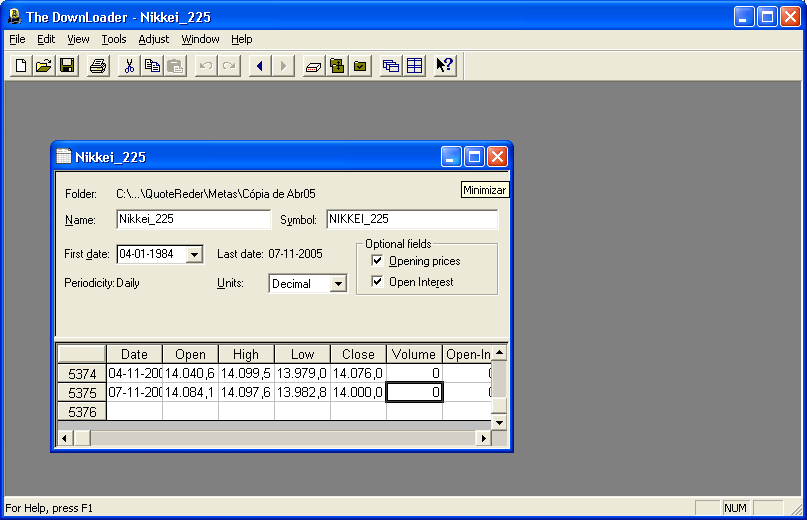This screenshot has height=520, width=807.
Task: Select the Open column header
Action: pyautogui.click(x=190, y=354)
